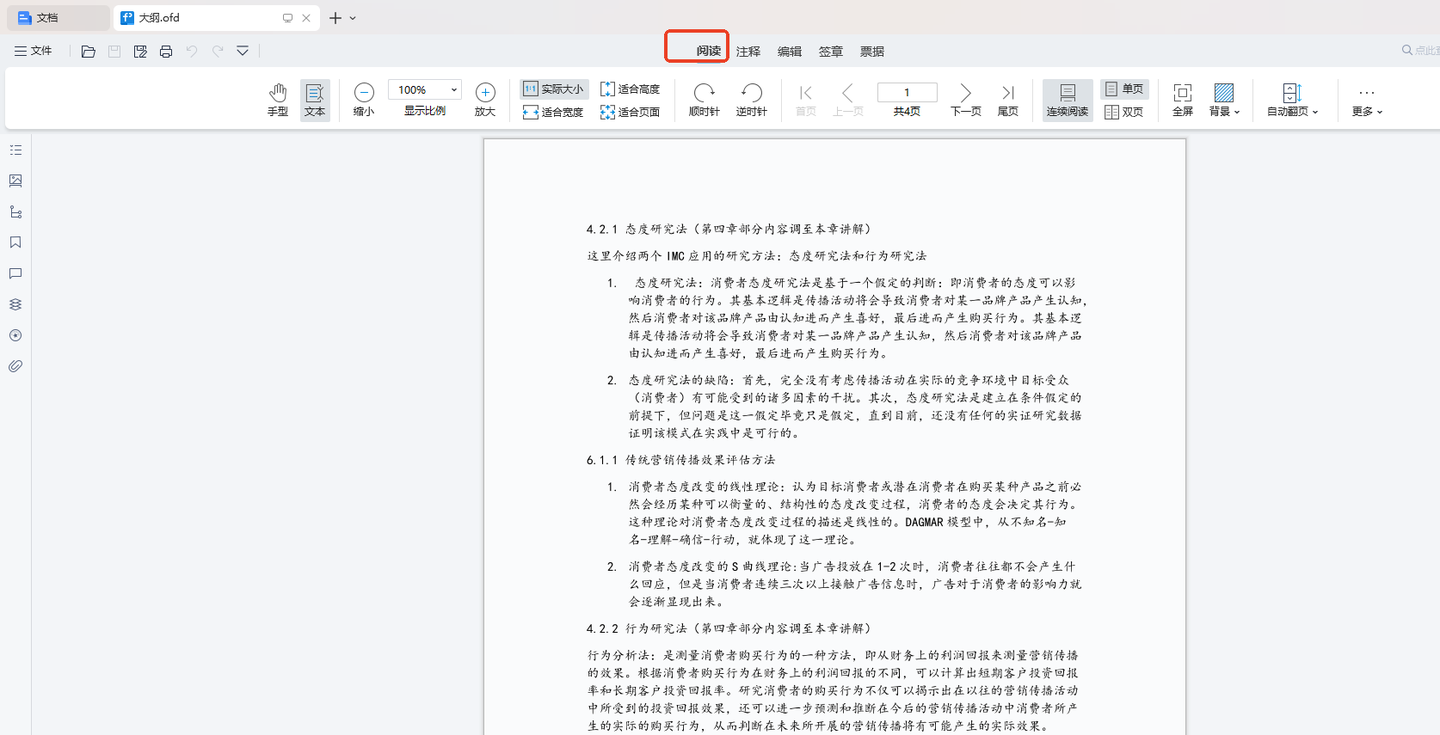Switch to two-page view 双页

[1124, 110]
